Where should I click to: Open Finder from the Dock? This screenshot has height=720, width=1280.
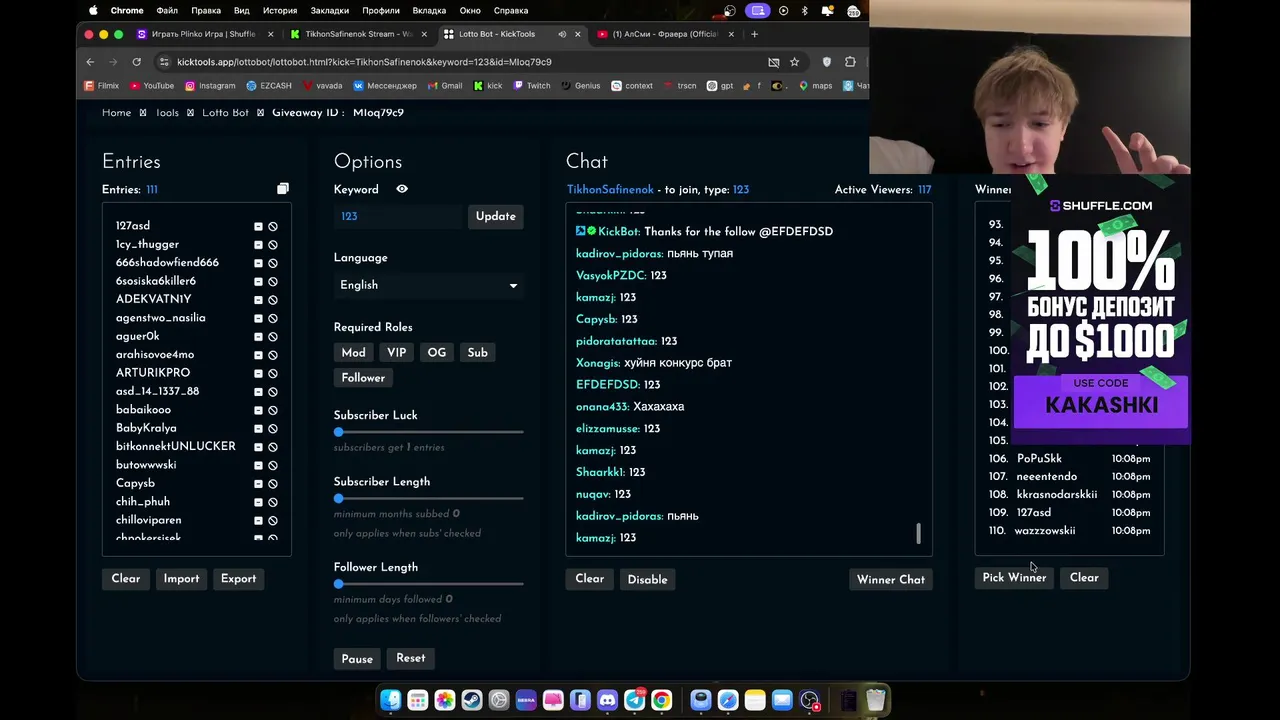pos(391,700)
